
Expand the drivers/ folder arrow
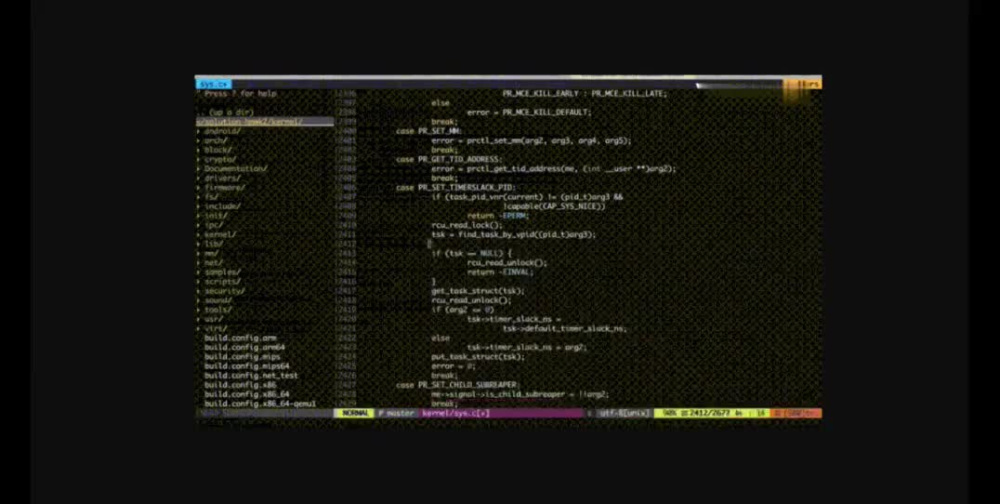[x=198, y=179]
